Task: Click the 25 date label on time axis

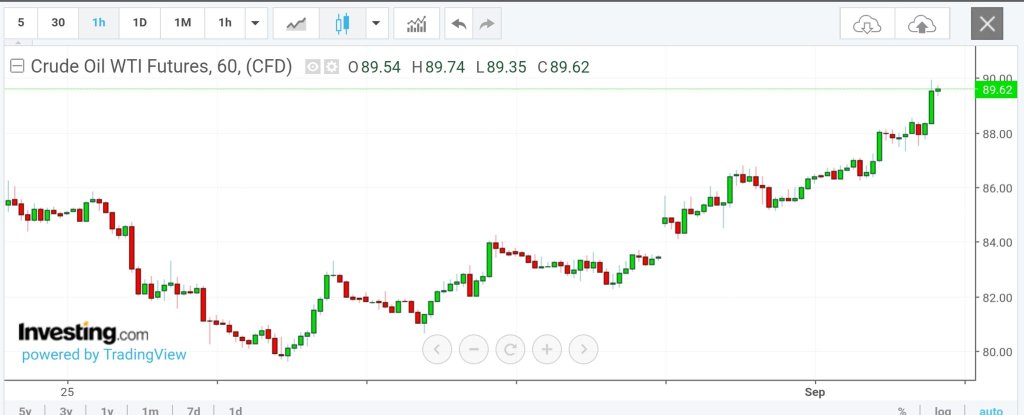Action: [x=68, y=392]
